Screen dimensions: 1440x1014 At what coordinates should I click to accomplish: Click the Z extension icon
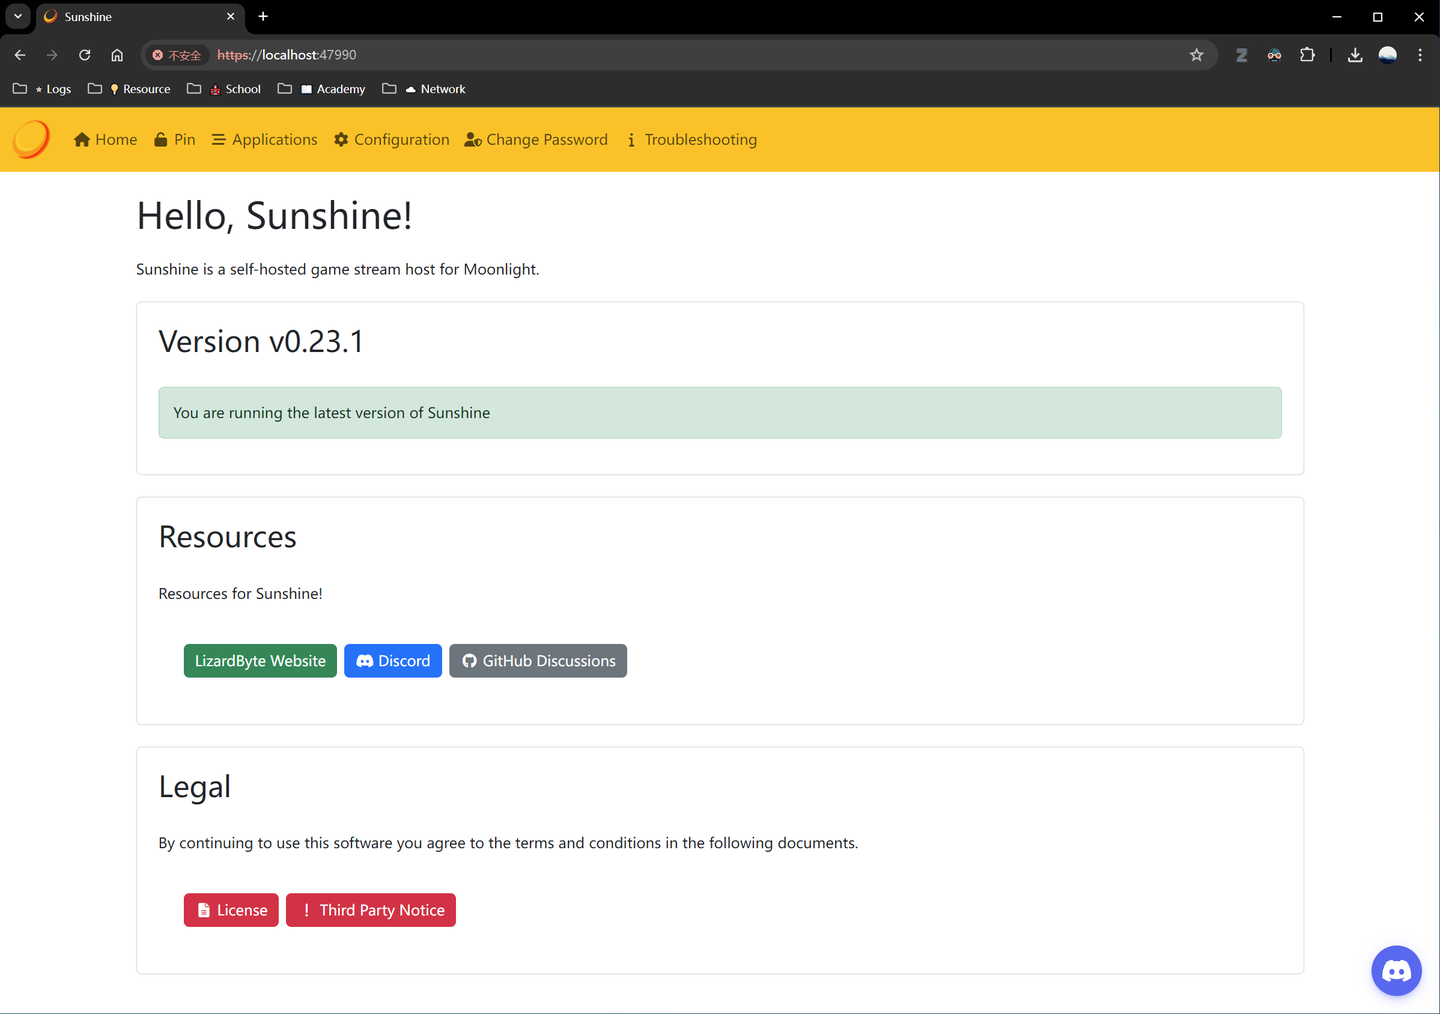click(1241, 55)
